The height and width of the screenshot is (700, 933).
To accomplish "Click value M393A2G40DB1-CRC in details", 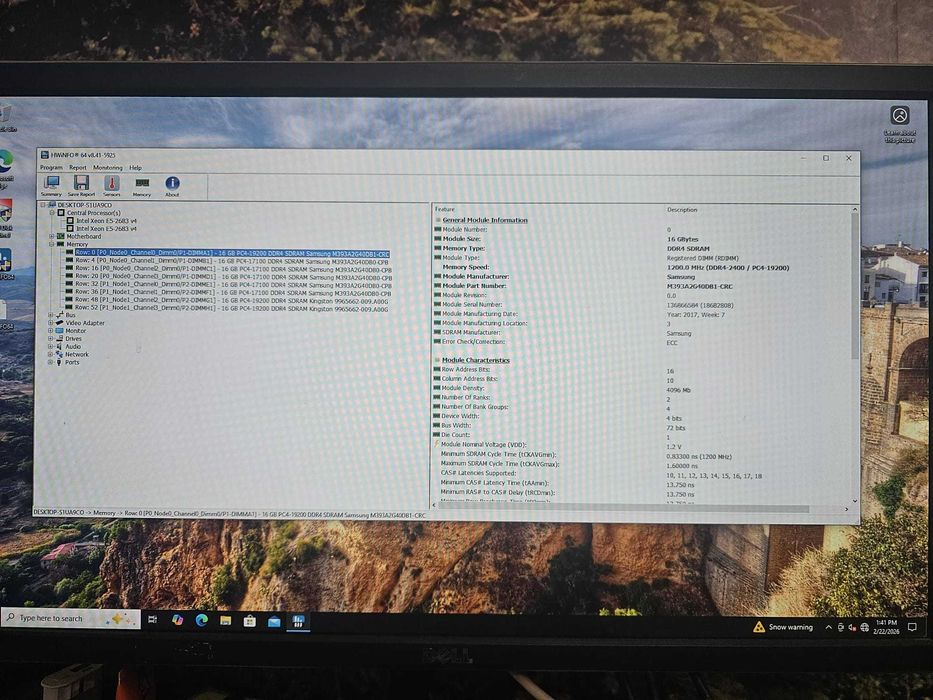I will pos(700,286).
